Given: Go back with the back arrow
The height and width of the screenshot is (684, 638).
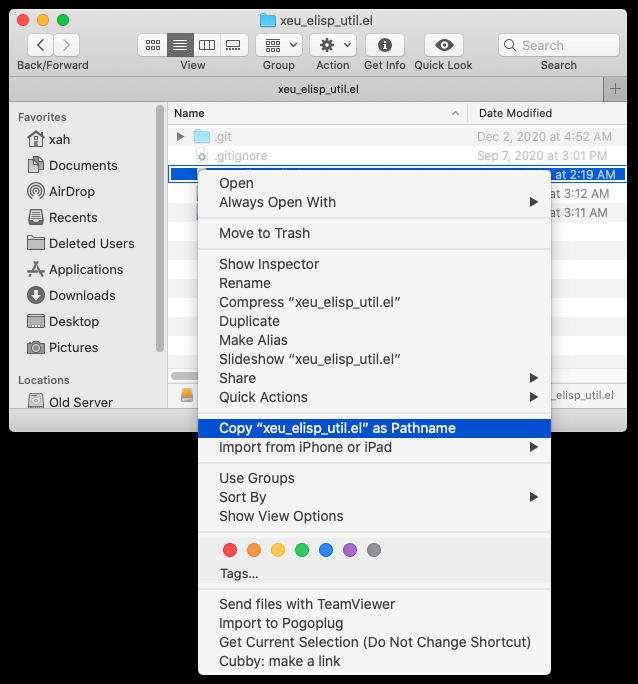Looking at the screenshot, I should [x=41, y=45].
